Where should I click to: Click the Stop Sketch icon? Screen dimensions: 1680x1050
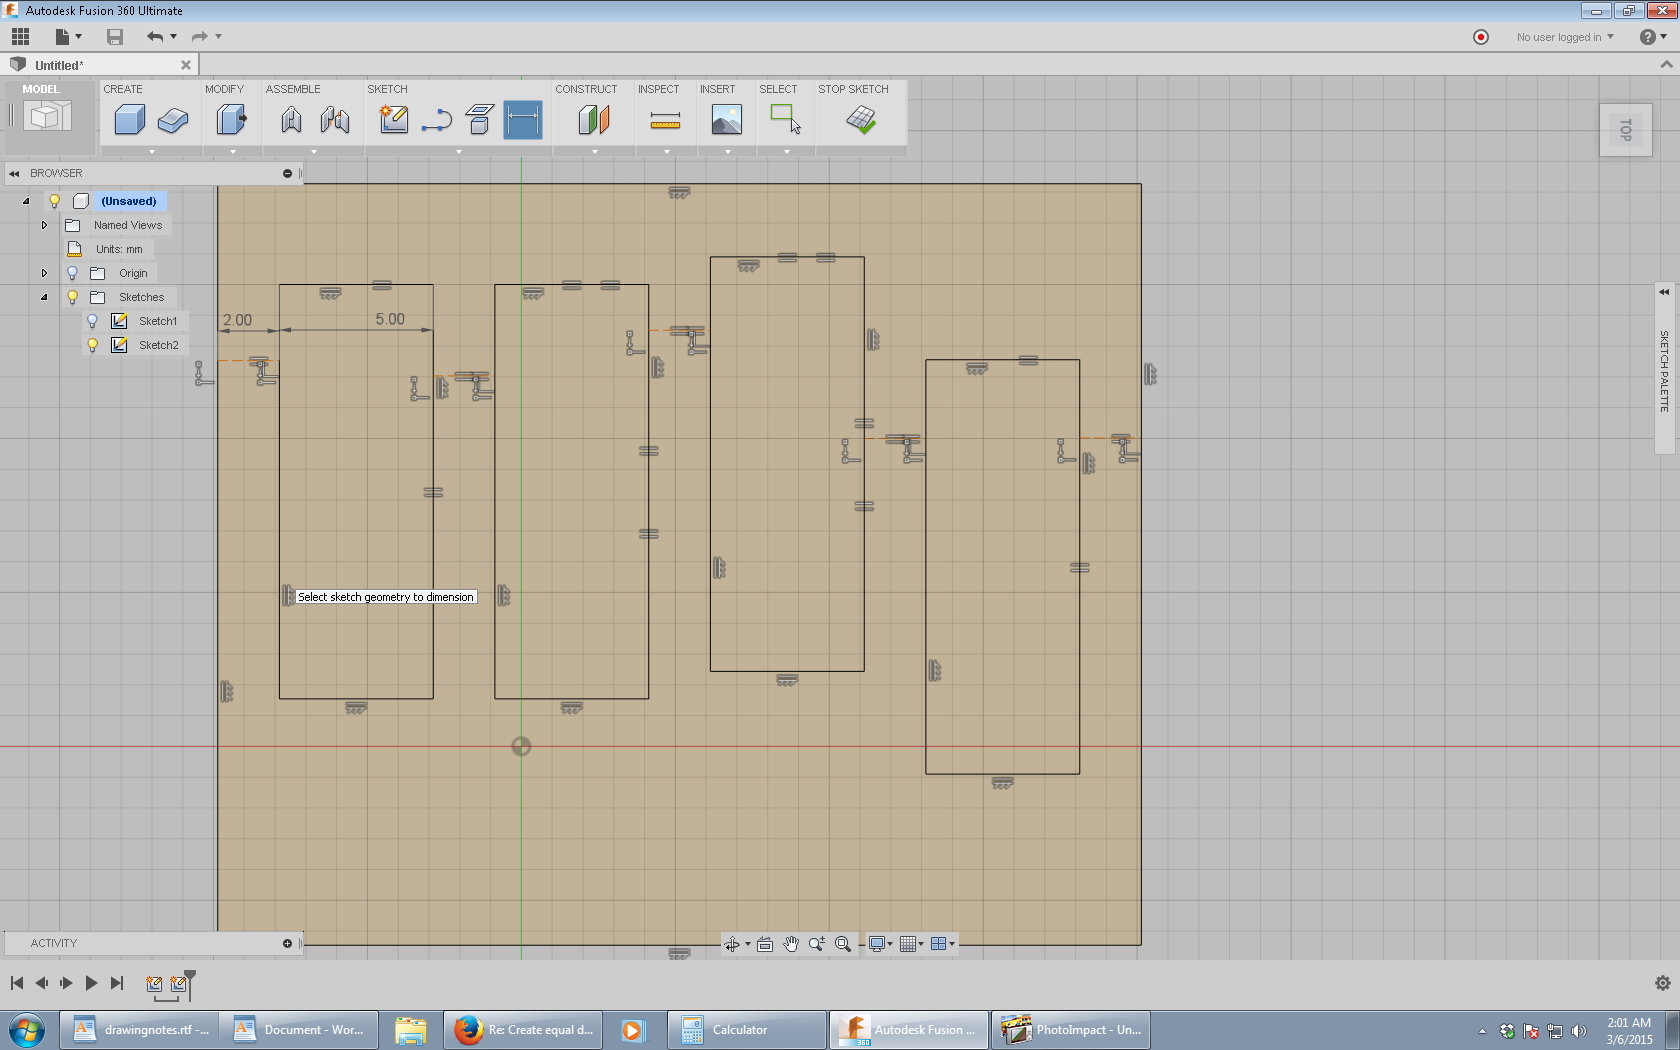pos(861,120)
